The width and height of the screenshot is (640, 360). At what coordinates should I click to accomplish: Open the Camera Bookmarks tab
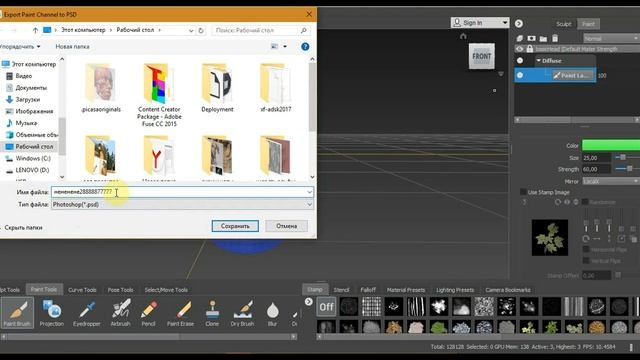pos(508,290)
